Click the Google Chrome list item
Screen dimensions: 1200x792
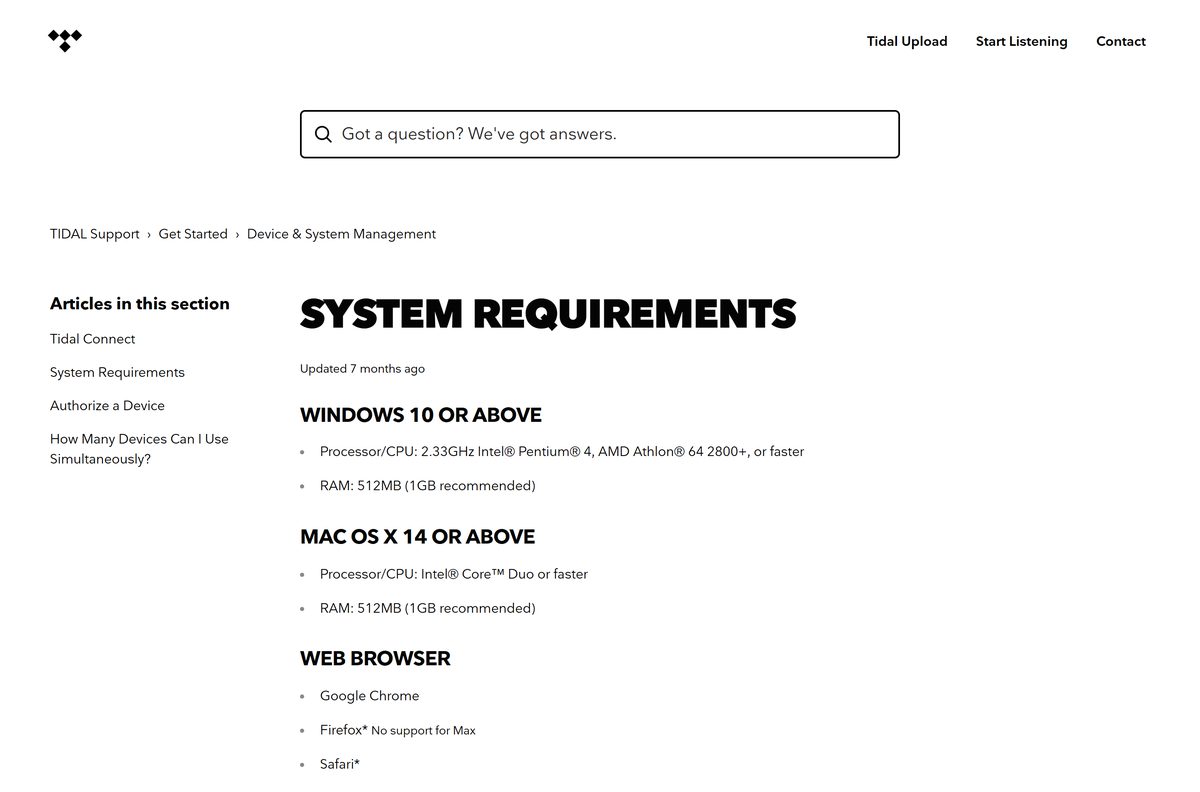click(370, 696)
